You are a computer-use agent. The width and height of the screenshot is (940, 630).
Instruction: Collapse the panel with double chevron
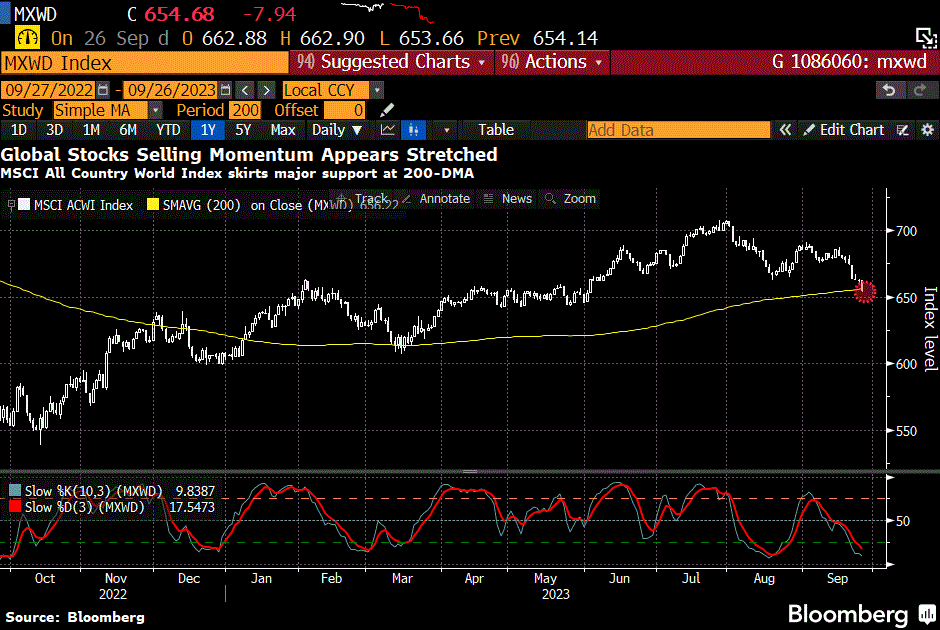[785, 129]
